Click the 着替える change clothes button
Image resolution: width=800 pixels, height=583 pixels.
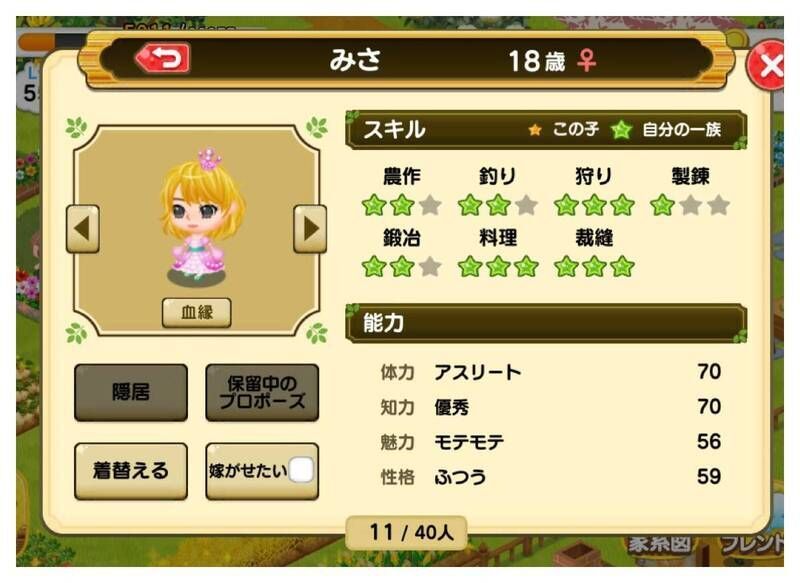(131, 471)
